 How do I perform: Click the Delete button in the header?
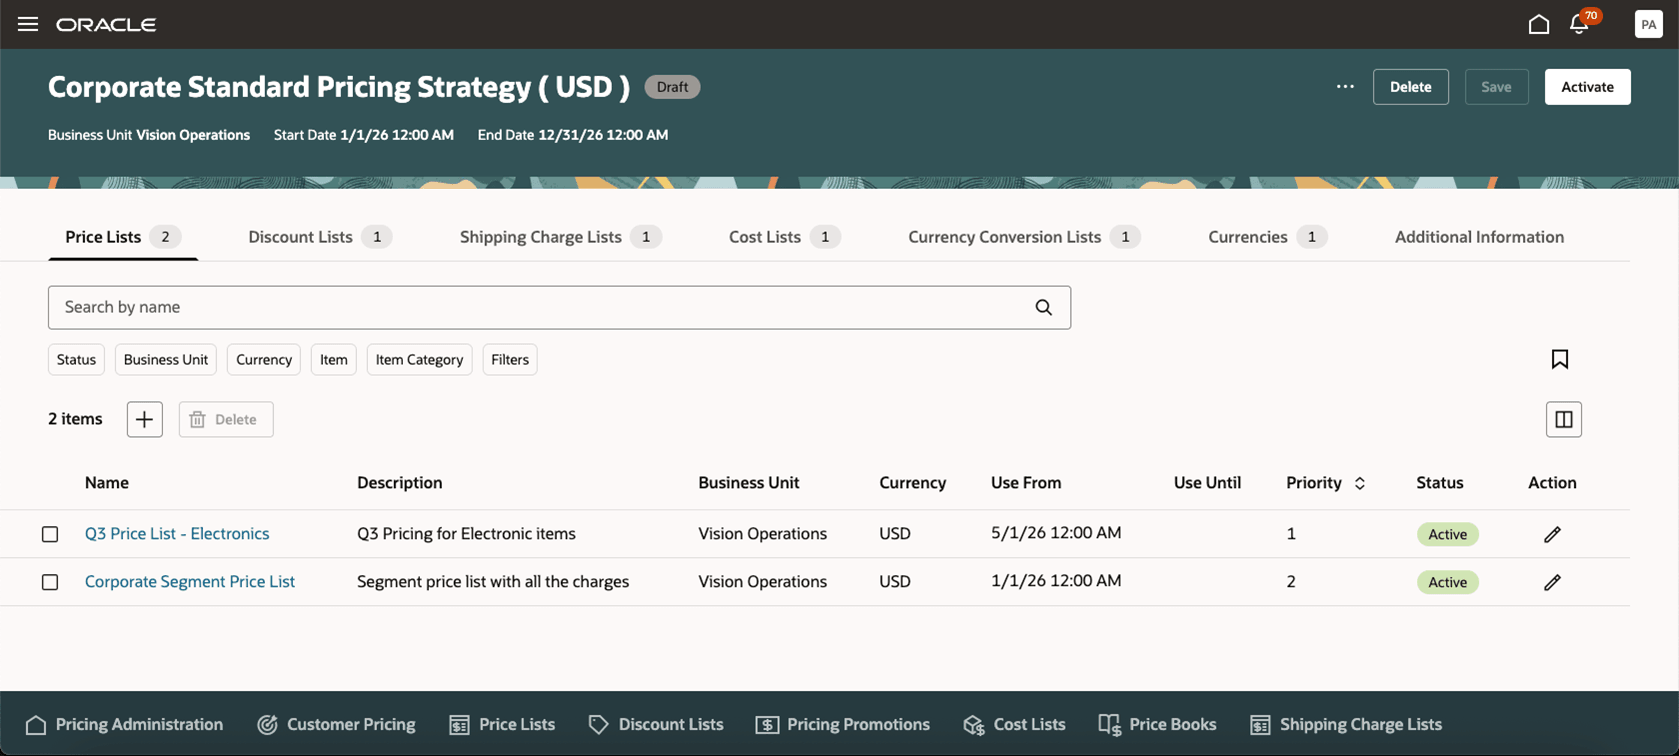click(1411, 87)
